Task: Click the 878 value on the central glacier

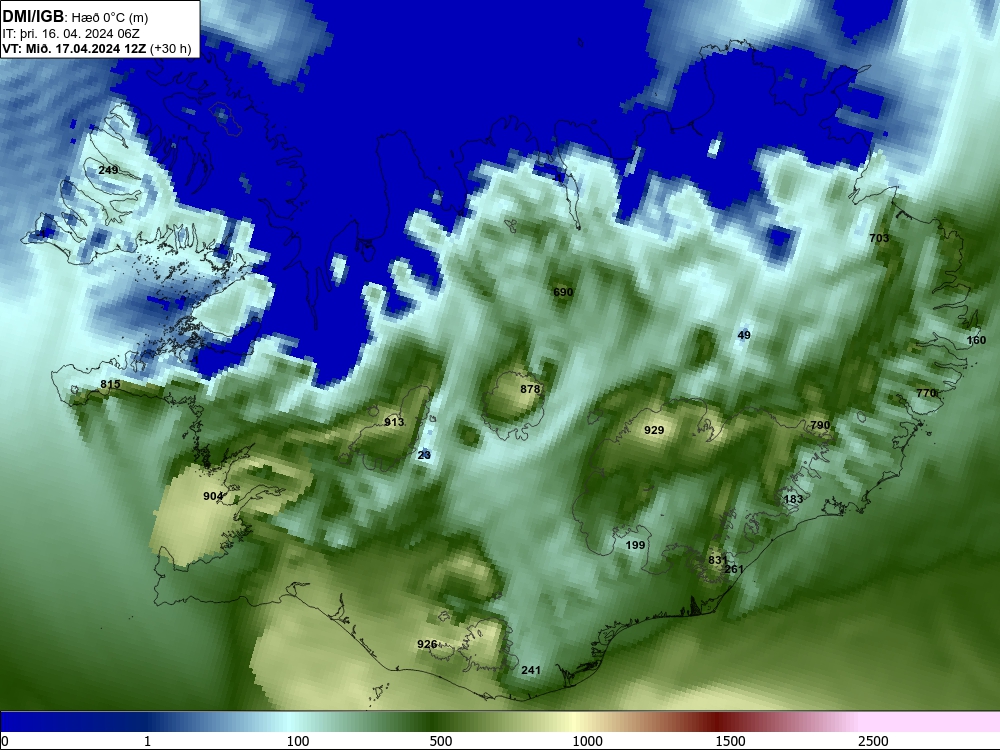Action: point(530,389)
